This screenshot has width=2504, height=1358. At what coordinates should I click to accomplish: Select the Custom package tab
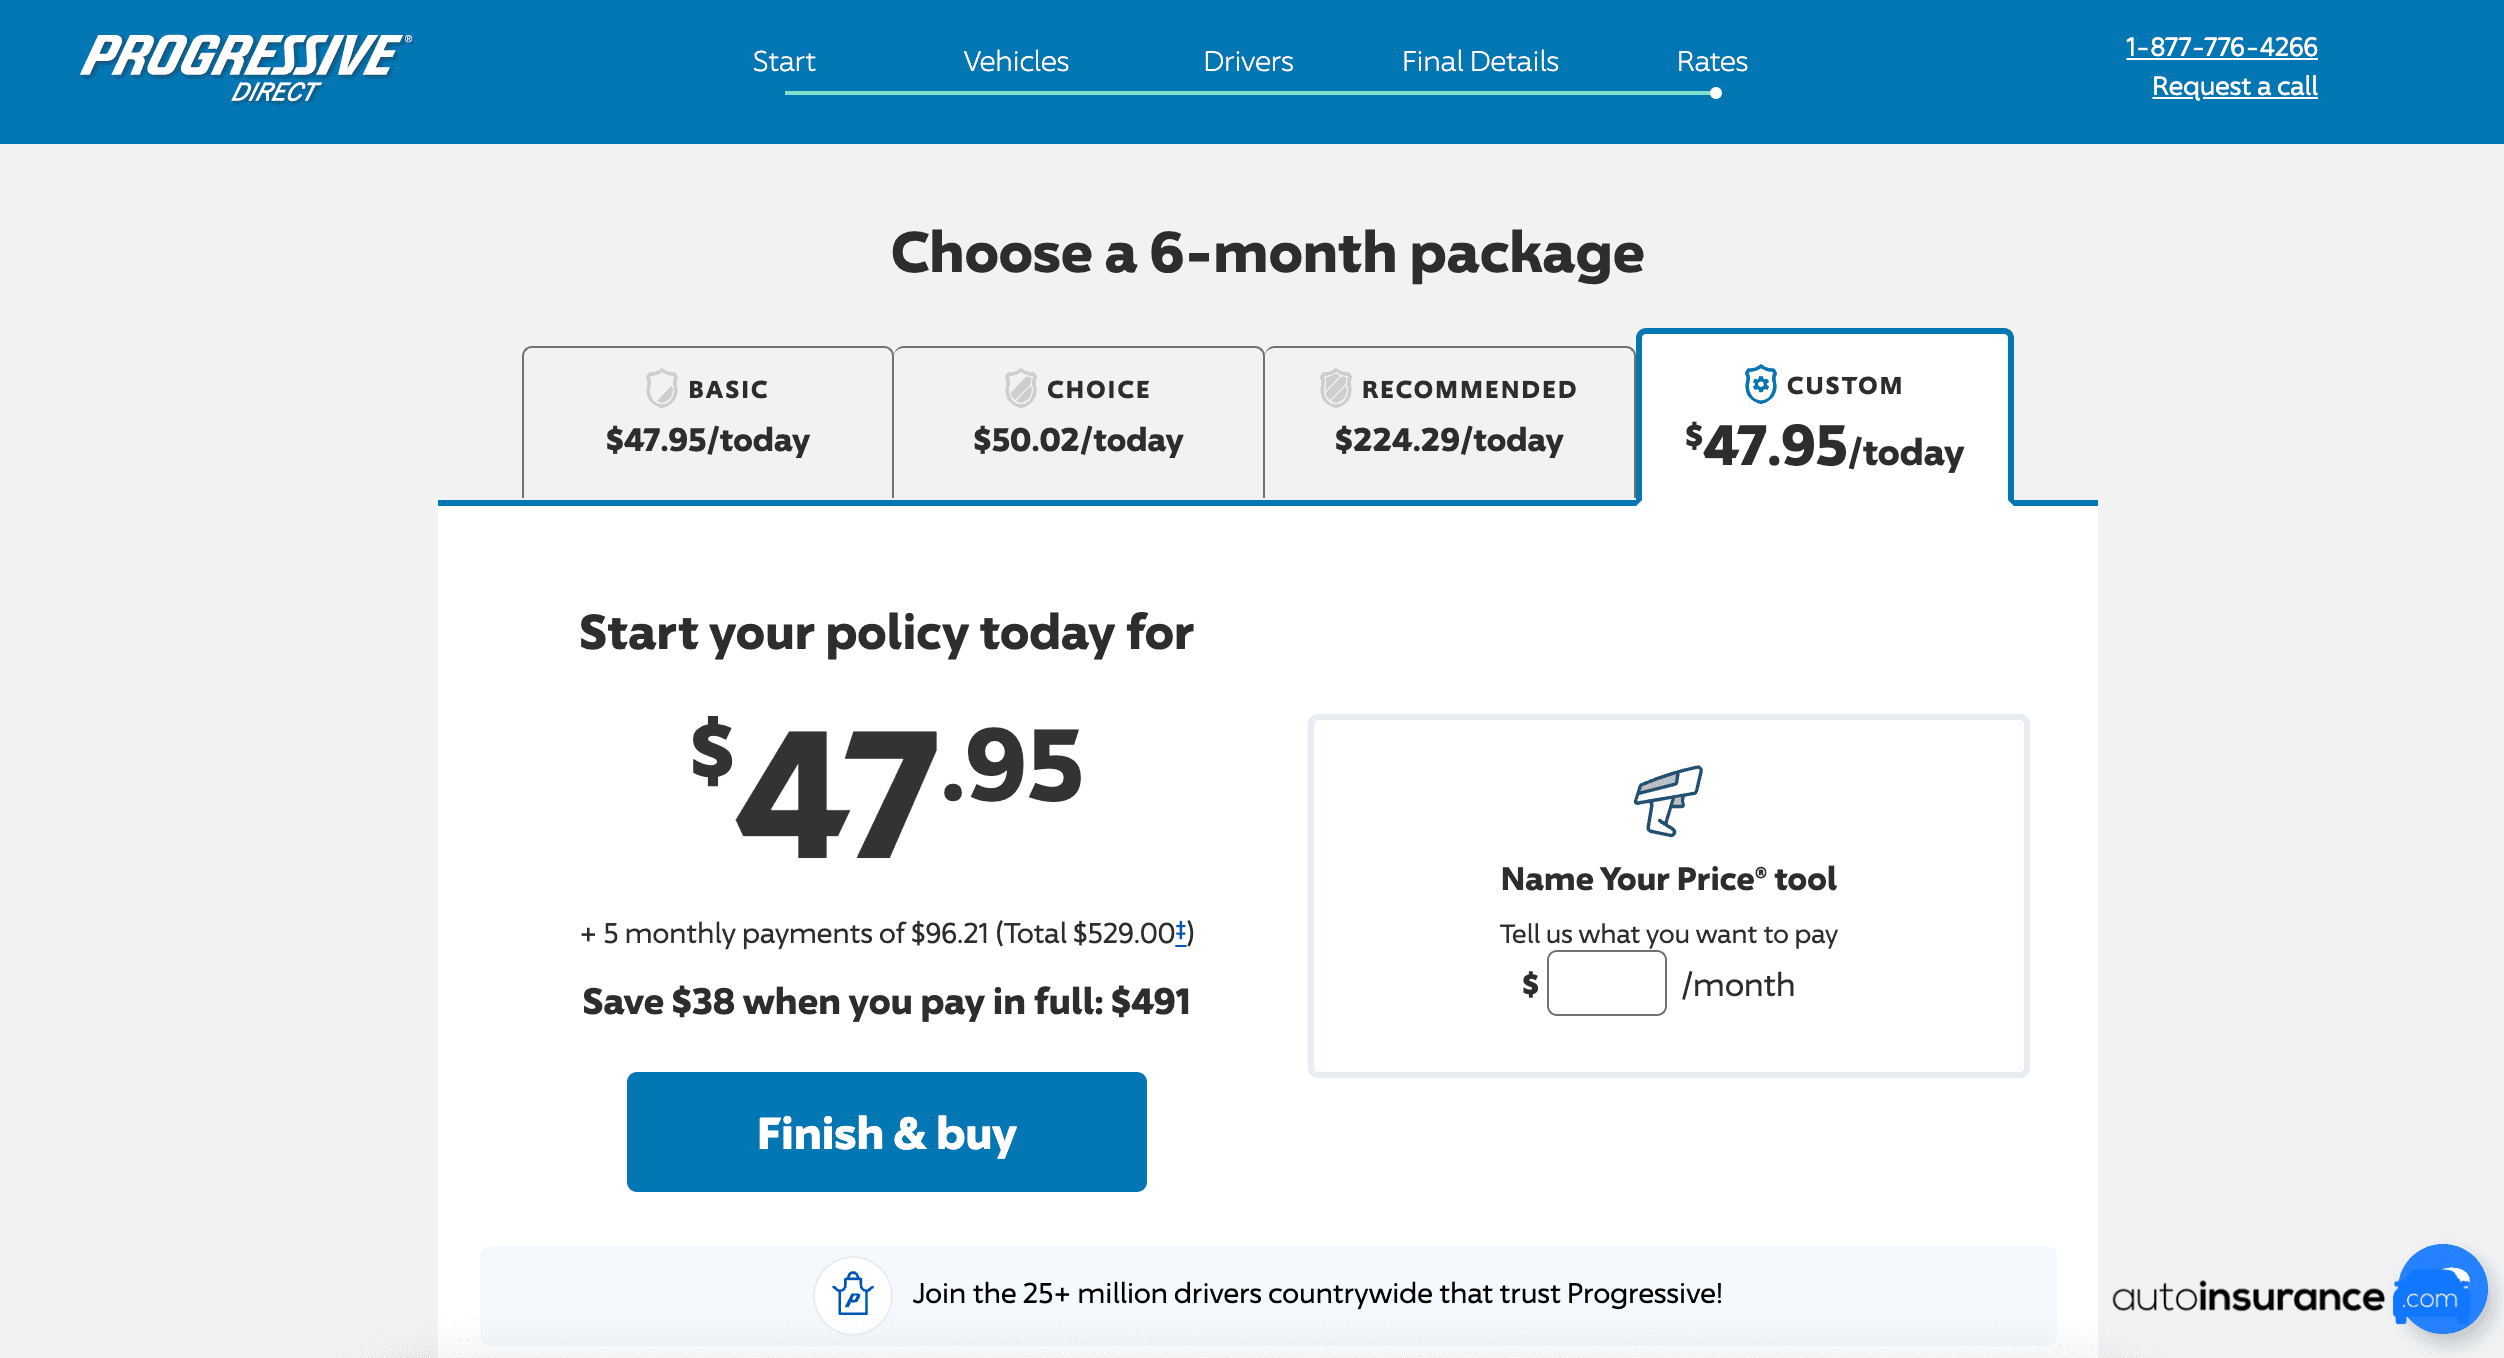click(x=1824, y=418)
